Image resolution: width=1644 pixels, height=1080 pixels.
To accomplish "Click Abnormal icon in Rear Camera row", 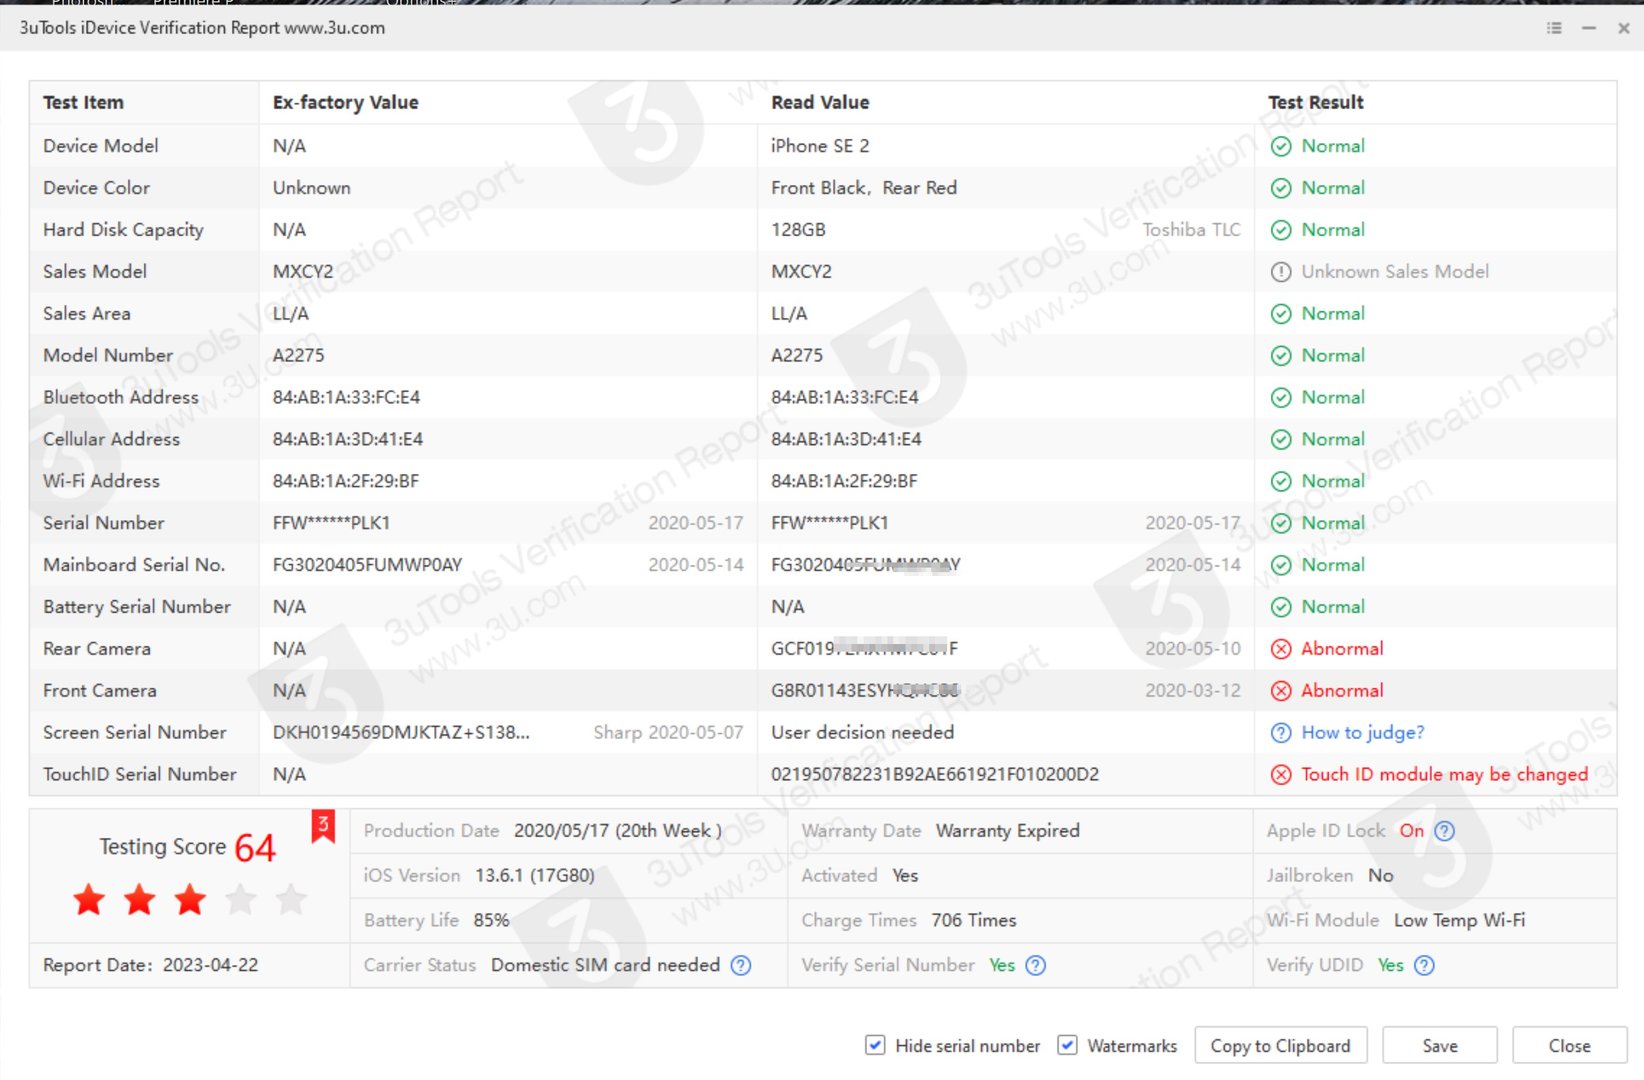I will click(x=1281, y=649).
